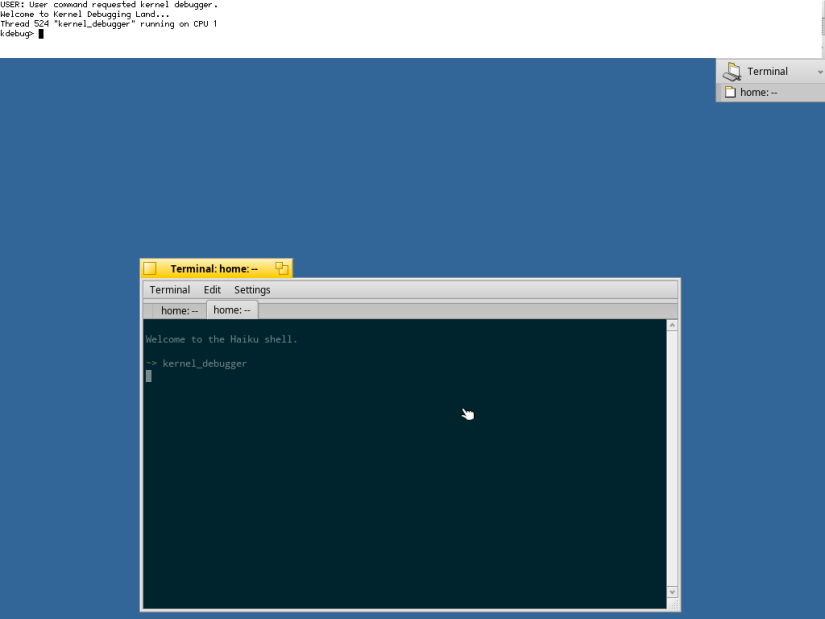This screenshot has width=825, height=619.
Task: Click the 'USER: User command requested kernel debugger.' line
Action: (x=109, y=5)
